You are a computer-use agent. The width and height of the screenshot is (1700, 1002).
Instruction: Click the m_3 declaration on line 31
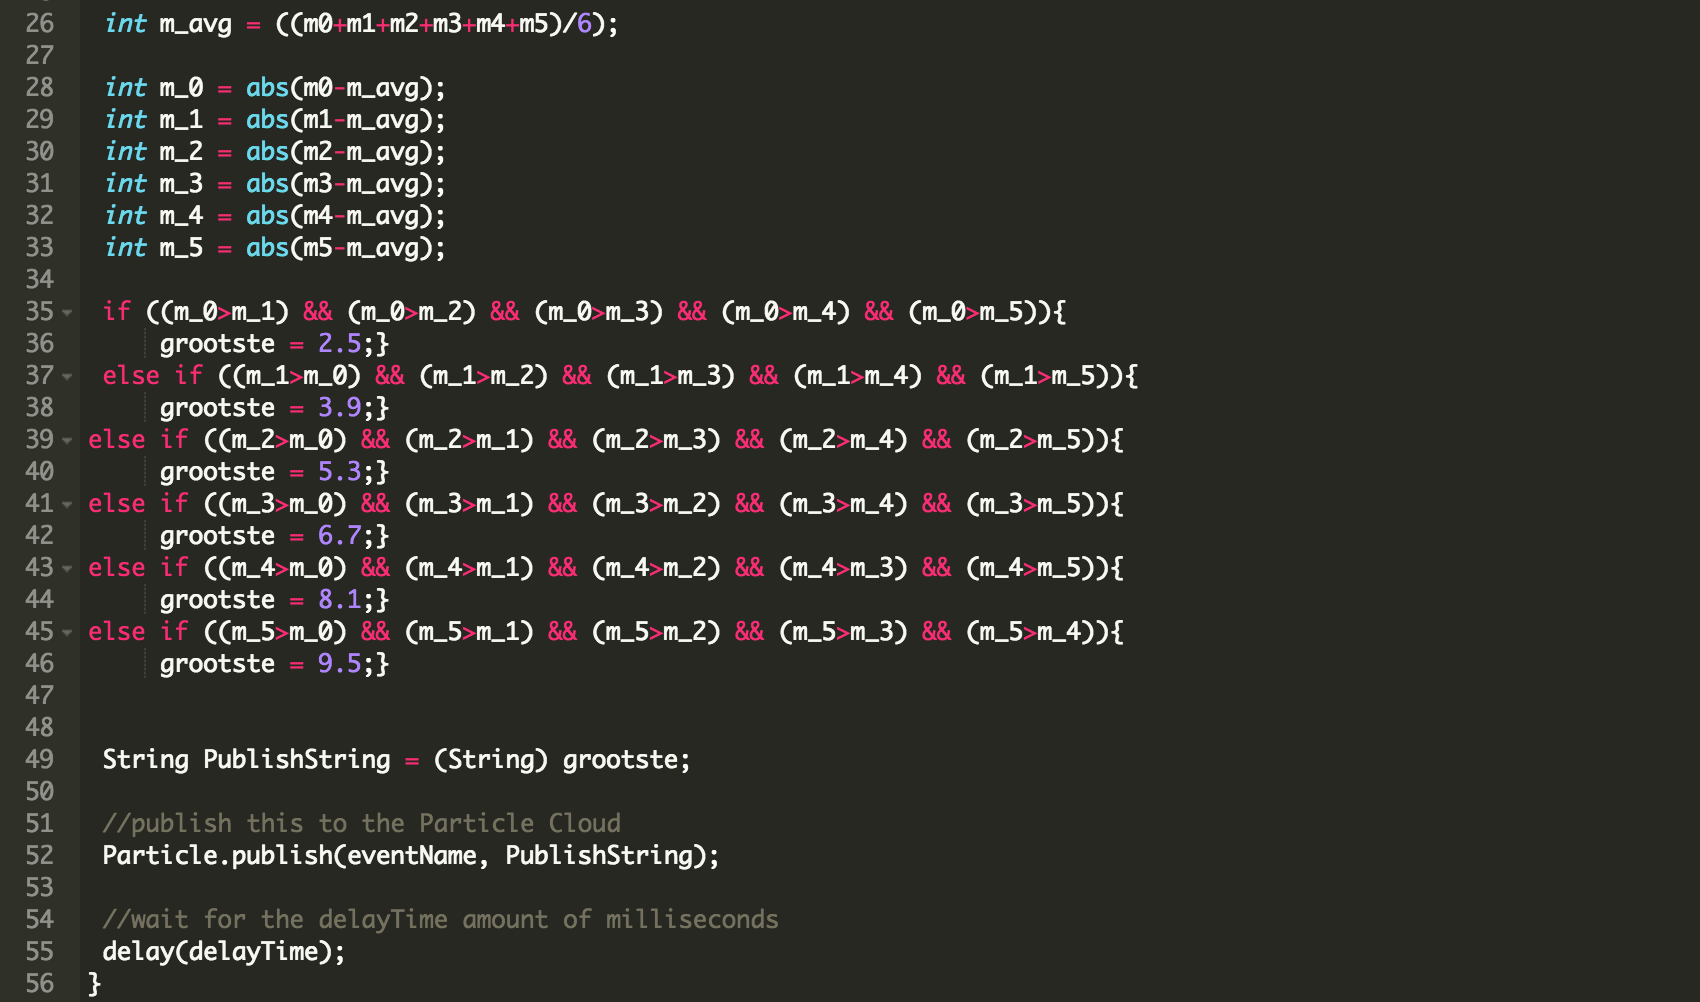pos(181,184)
